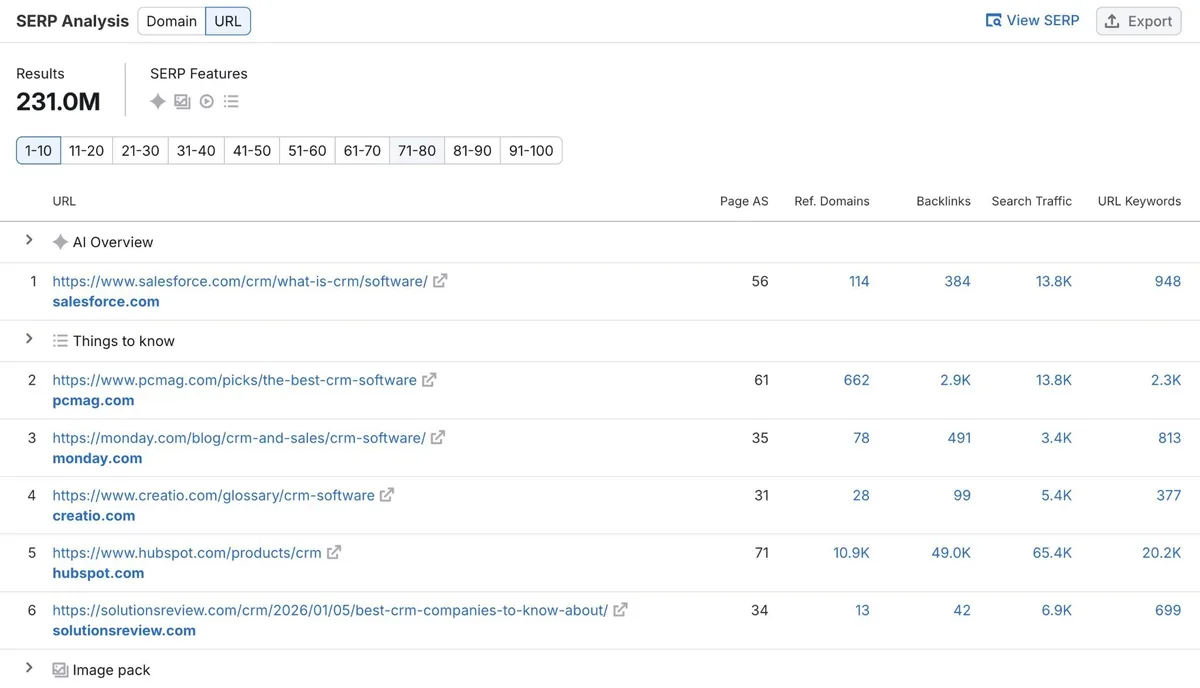Open pcmag.com best-crm-software URL
Screen dimensions: 1200x688
234,380
